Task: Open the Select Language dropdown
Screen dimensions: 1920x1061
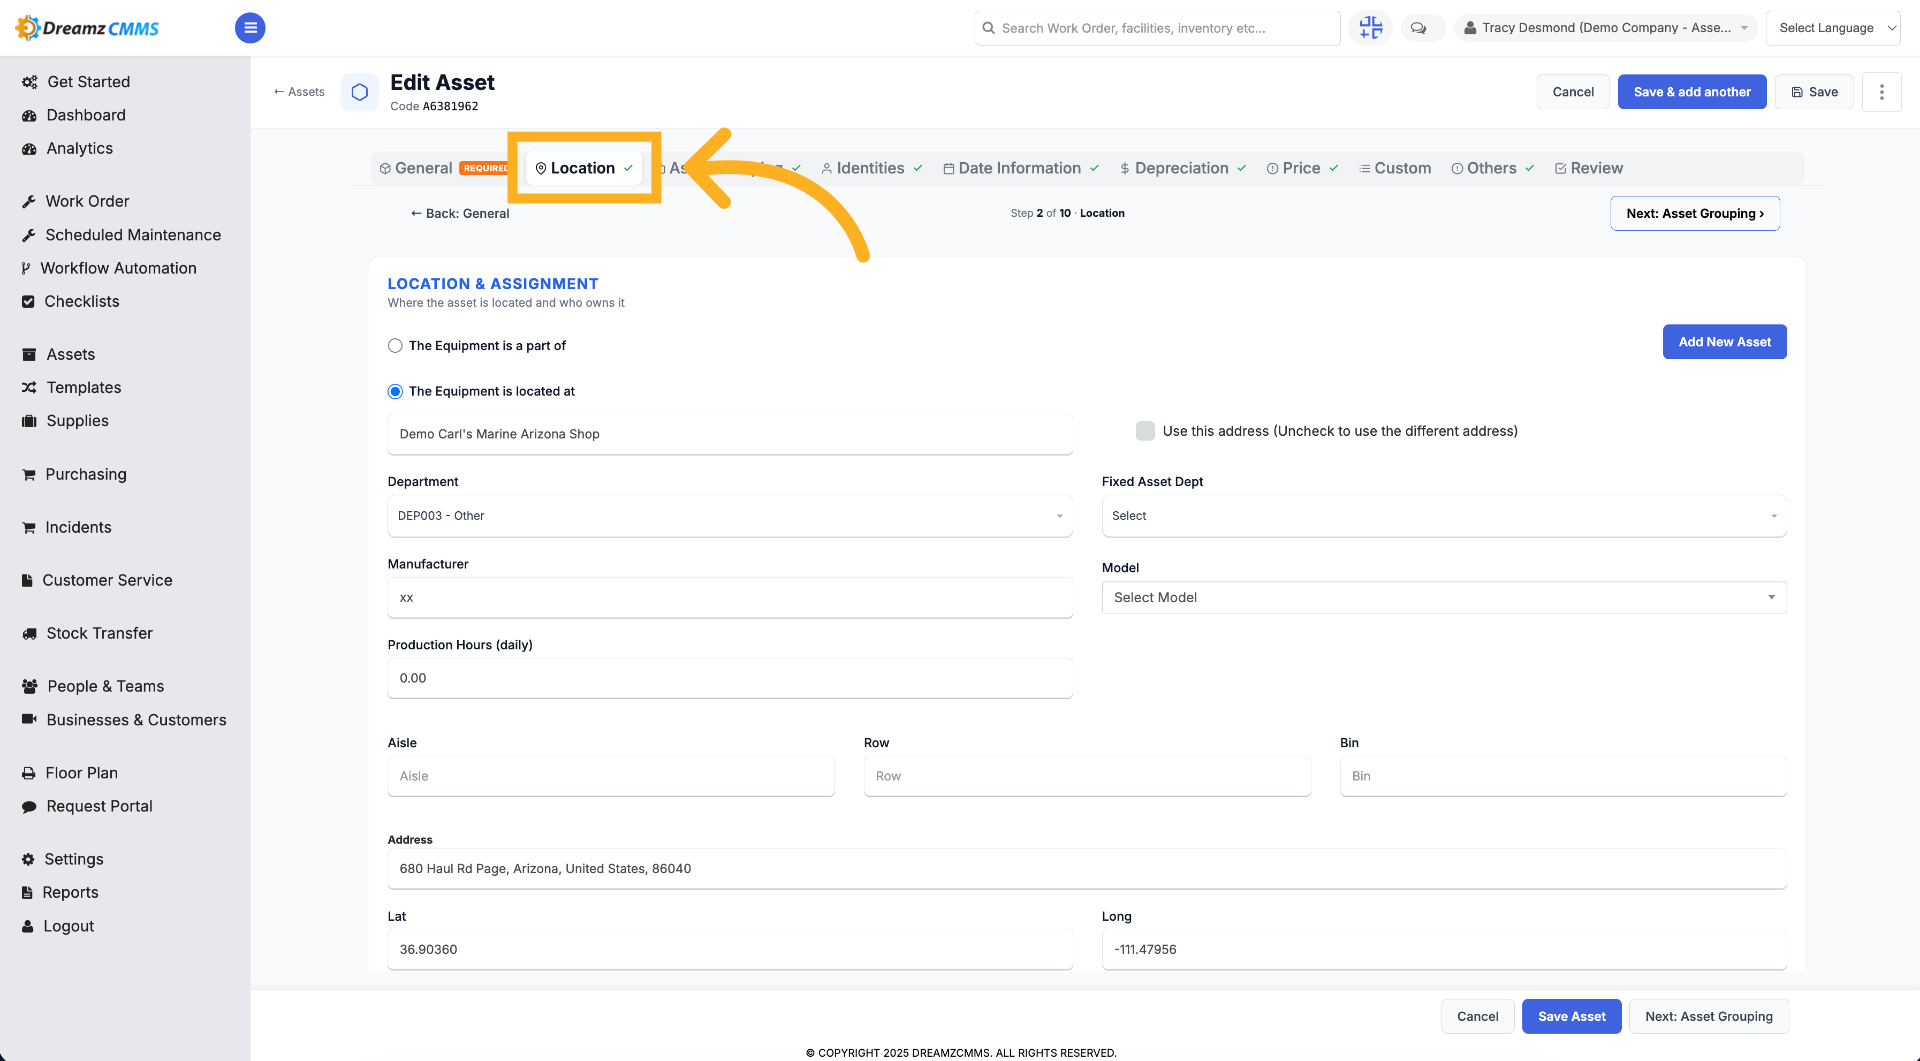Action: point(1833,28)
